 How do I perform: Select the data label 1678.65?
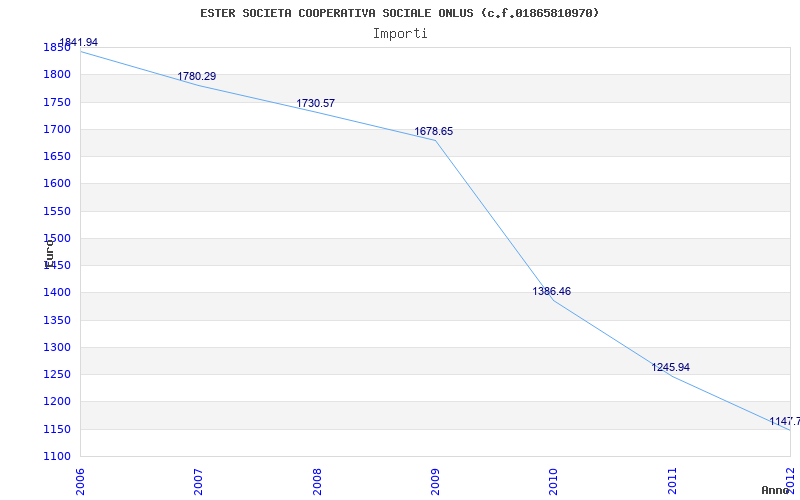[x=433, y=132]
